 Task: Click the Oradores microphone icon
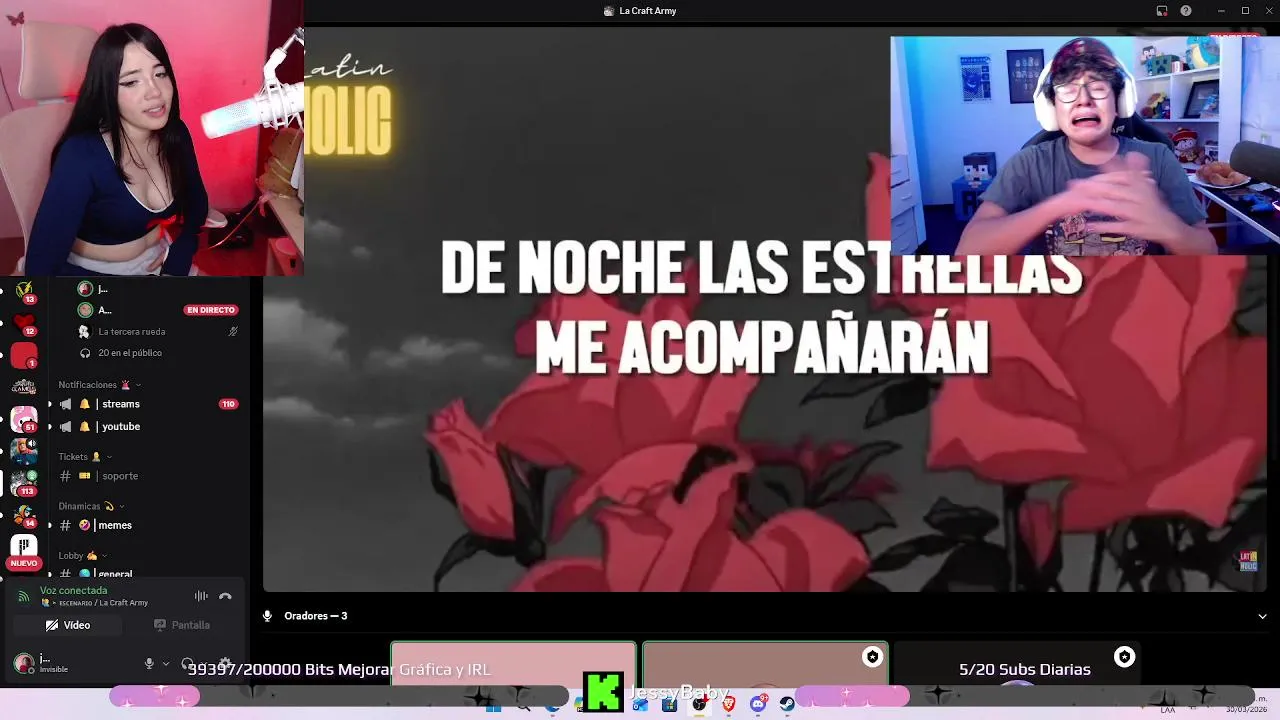pyautogui.click(x=267, y=616)
